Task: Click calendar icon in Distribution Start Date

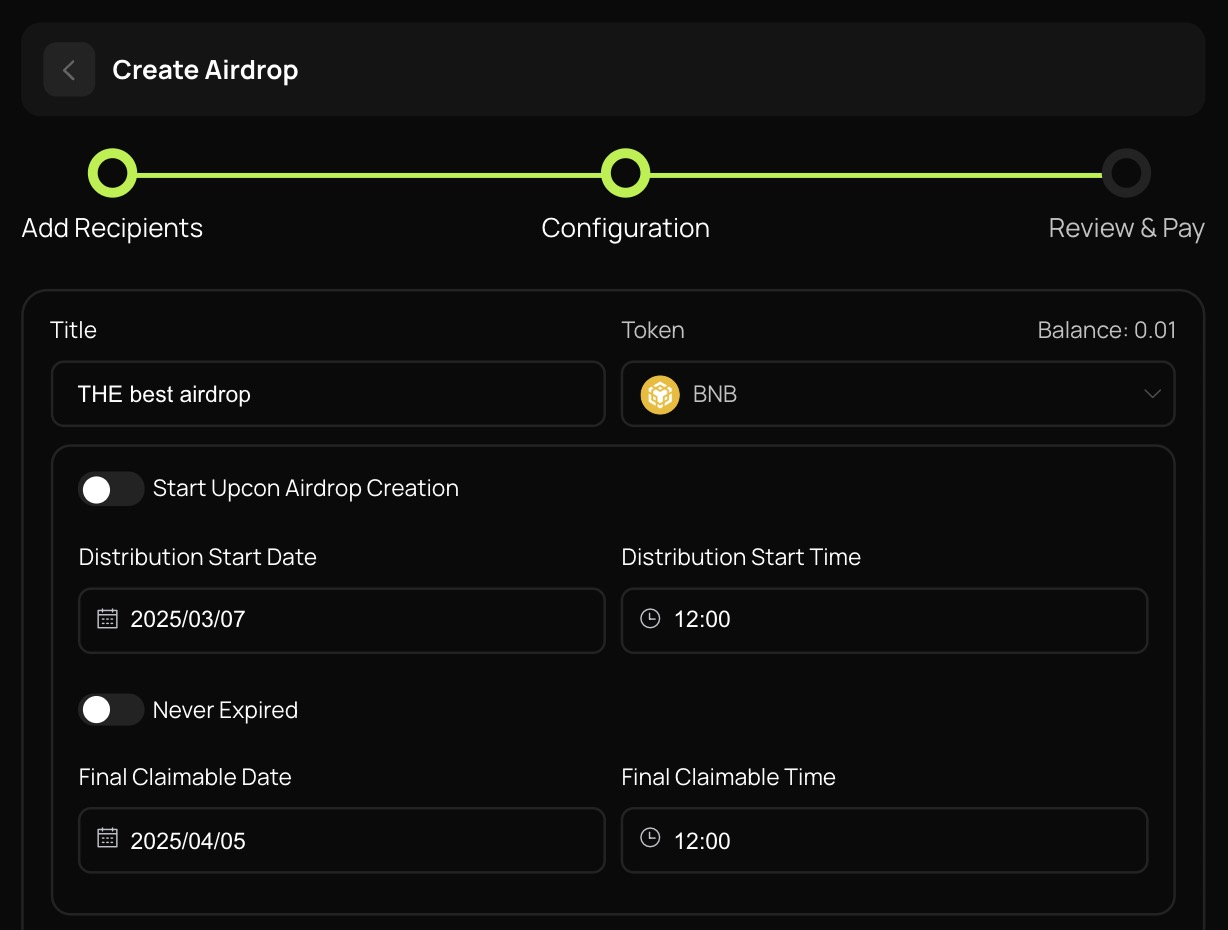Action: point(107,619)
